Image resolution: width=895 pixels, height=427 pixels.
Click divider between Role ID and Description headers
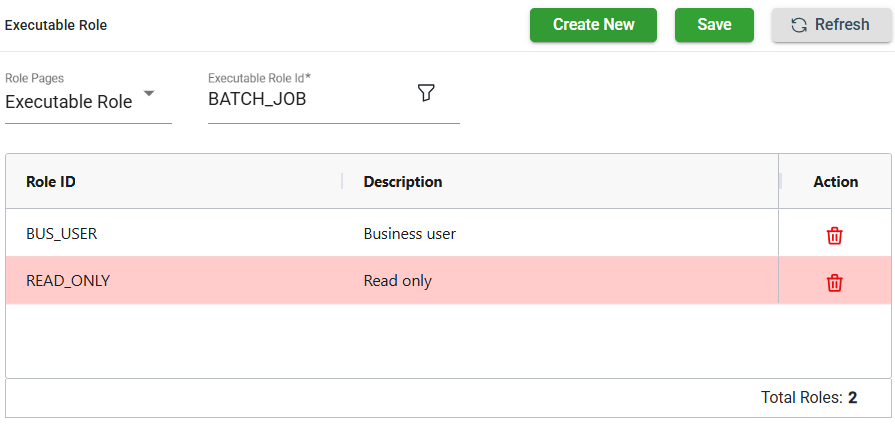(342, 181)
